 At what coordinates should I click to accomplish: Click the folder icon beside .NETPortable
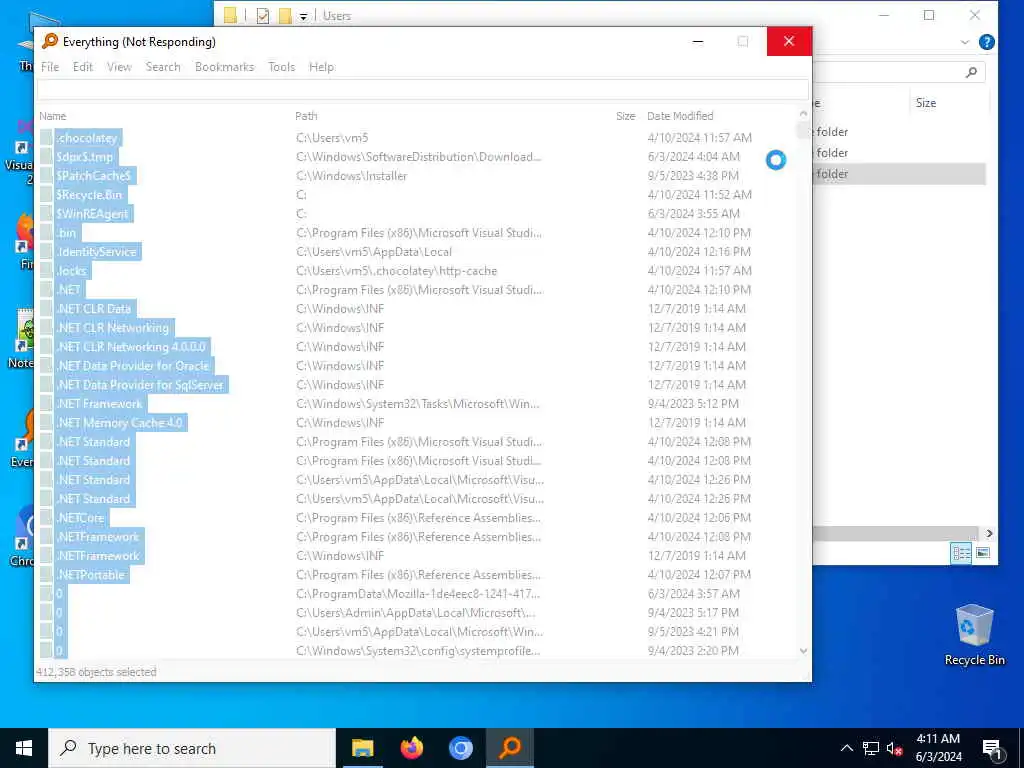(x=46, y=575)
